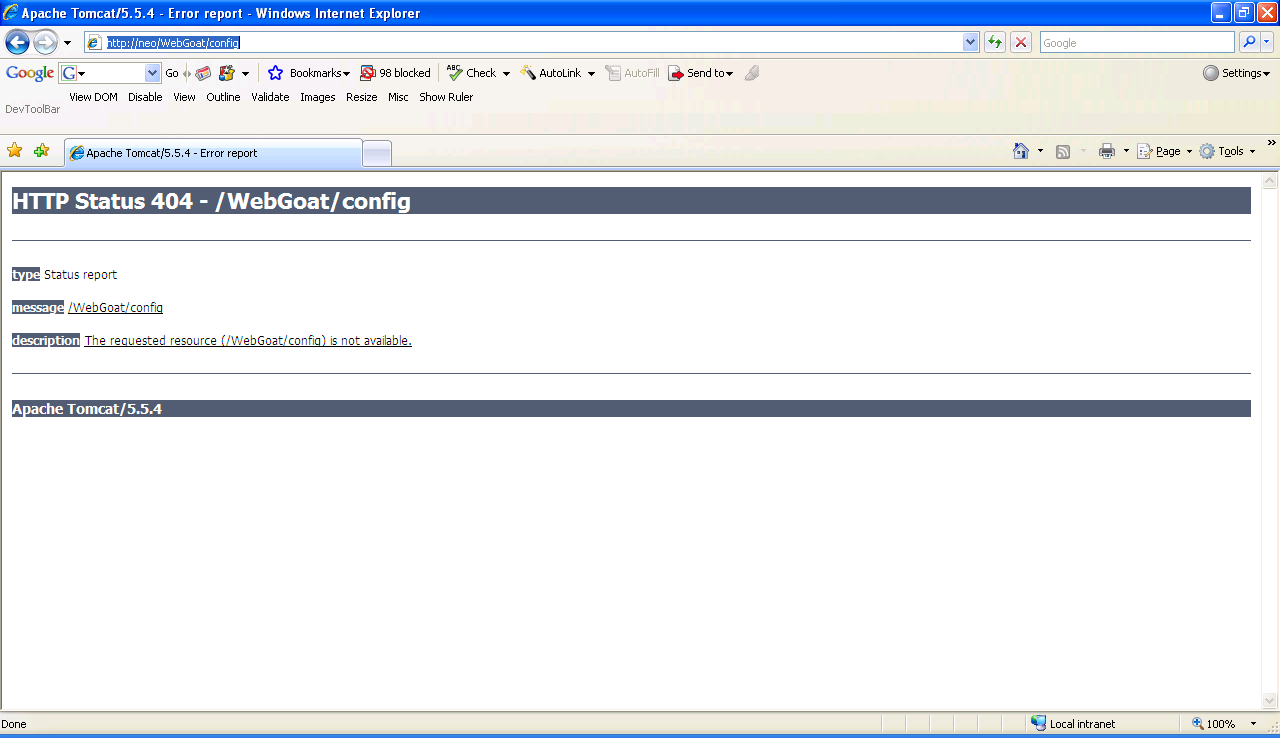The width and height of the screenshot is (1280, 738).
Task: Open the Page dropdown menu
Action: pos(1165,151)
